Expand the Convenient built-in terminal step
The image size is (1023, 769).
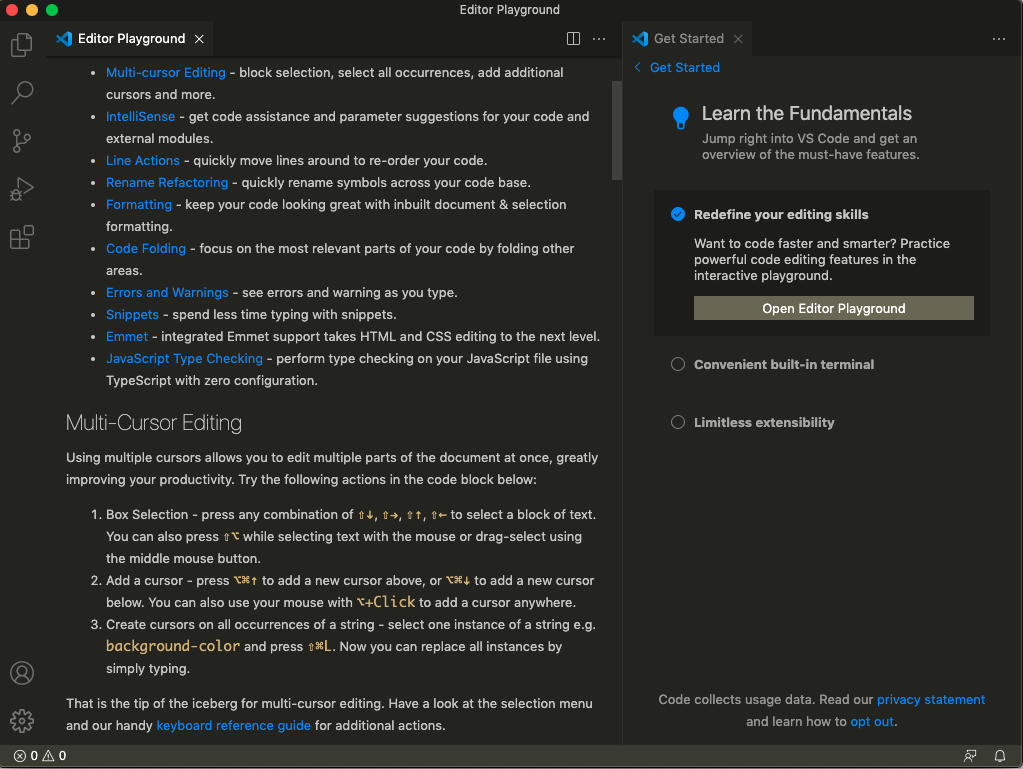(x=784, y=365)
